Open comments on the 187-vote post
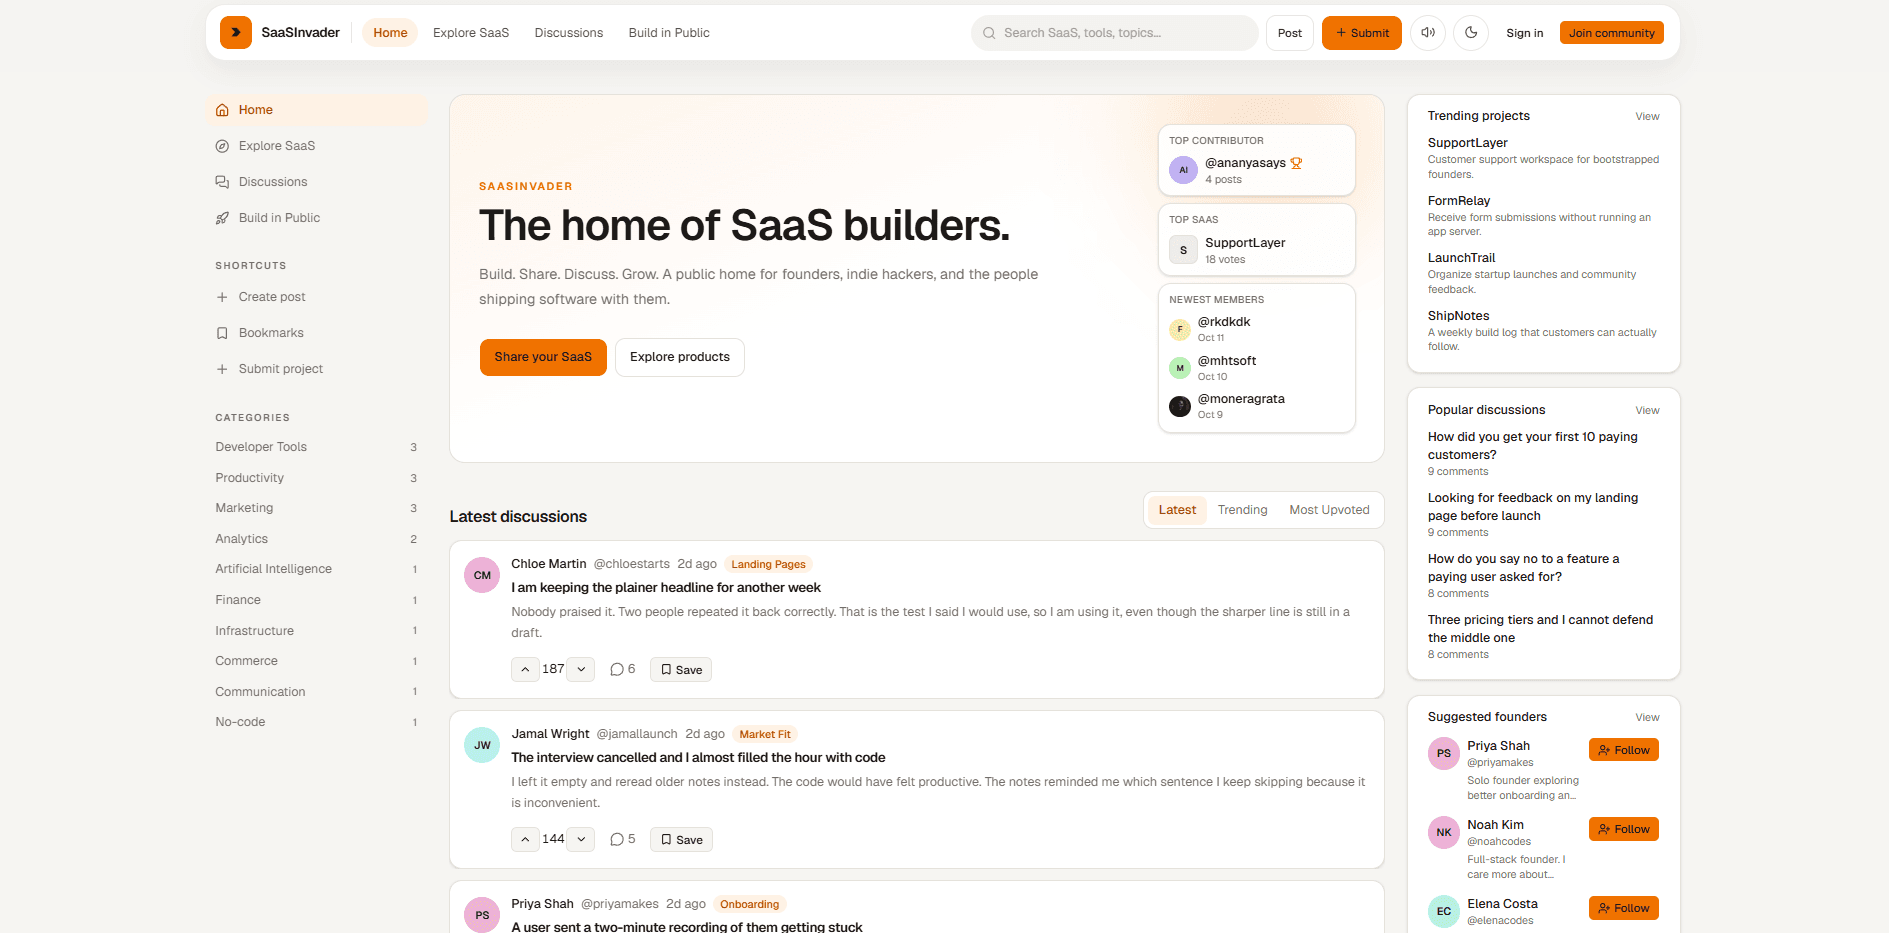The height and width of the screenshot is (933, 1889). point(622,669)
